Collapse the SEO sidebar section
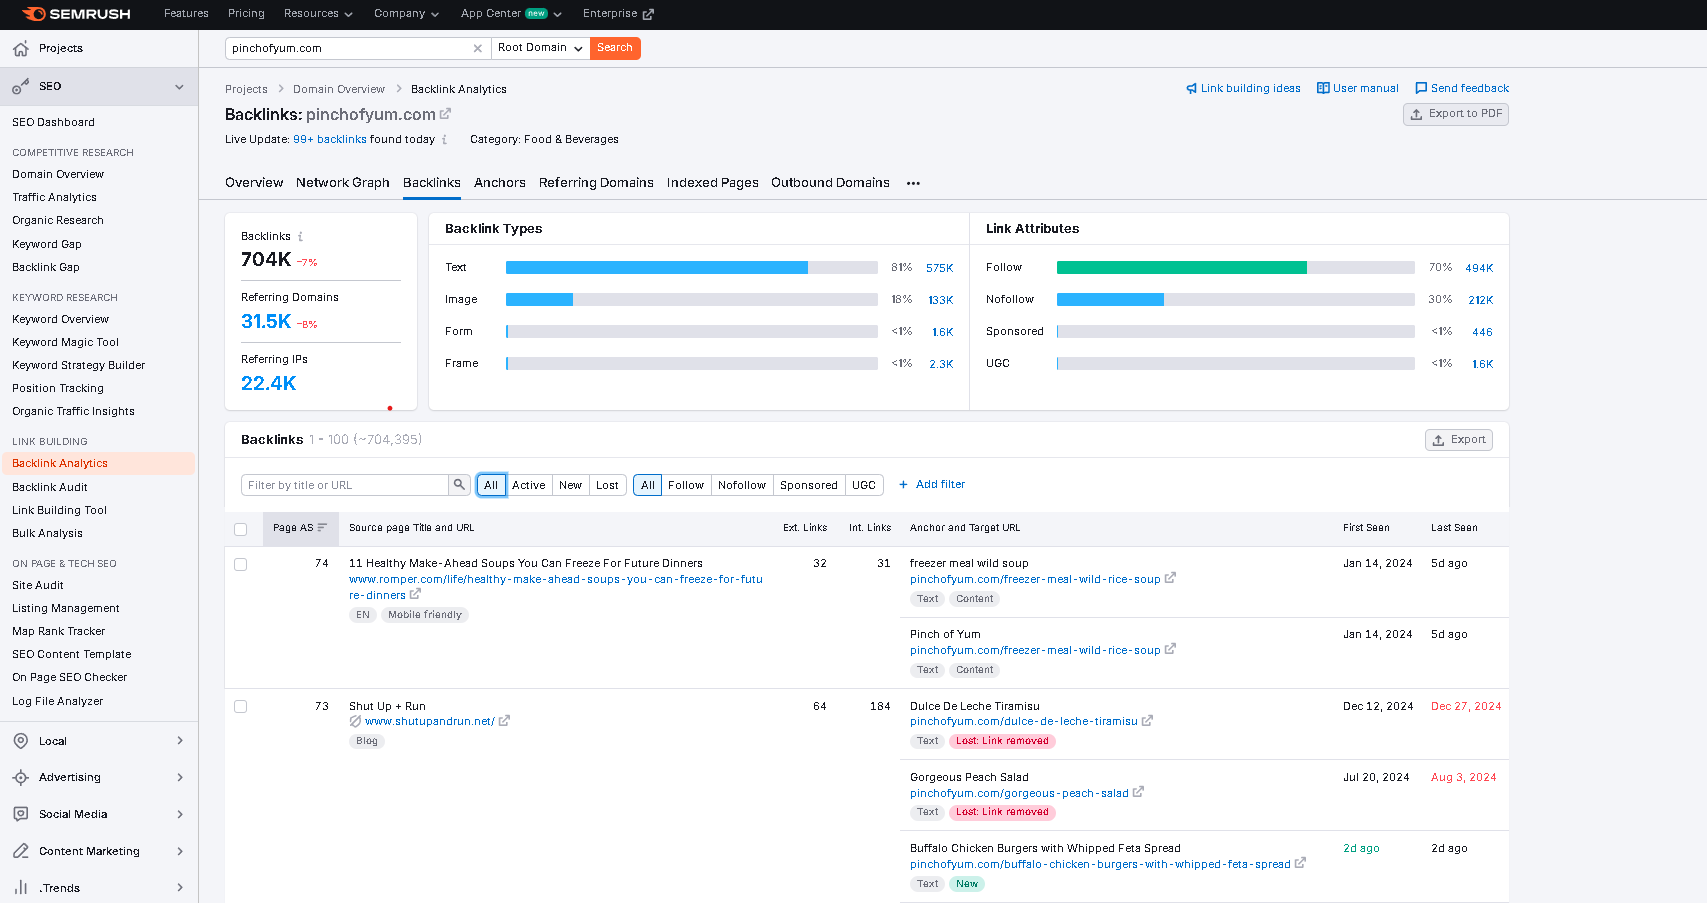Viewport: 1707px width, 903px height. pos(179,87)
